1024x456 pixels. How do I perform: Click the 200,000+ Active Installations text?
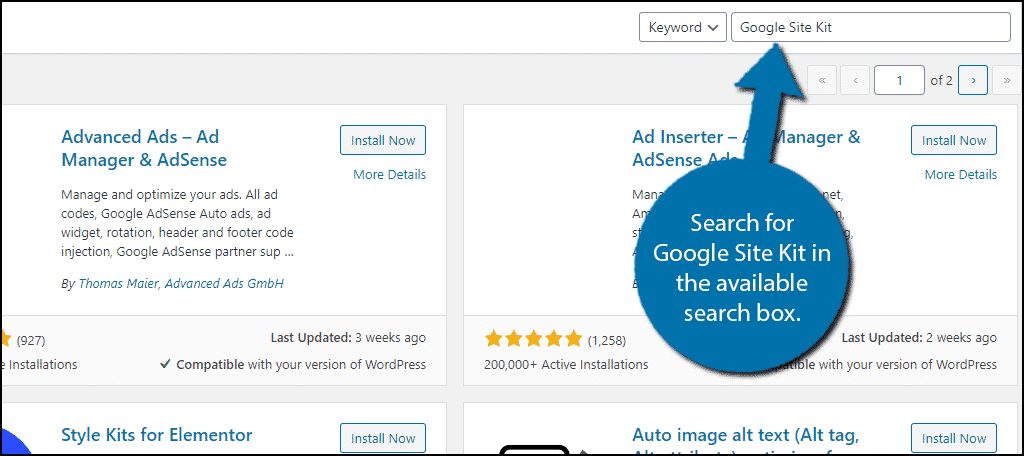[x=566, y=365]
